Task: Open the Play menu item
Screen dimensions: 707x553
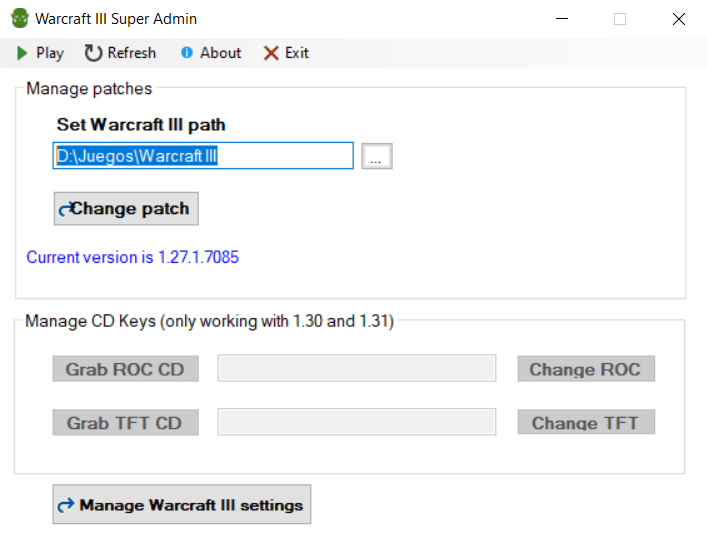Action: (x=40, y=53)
